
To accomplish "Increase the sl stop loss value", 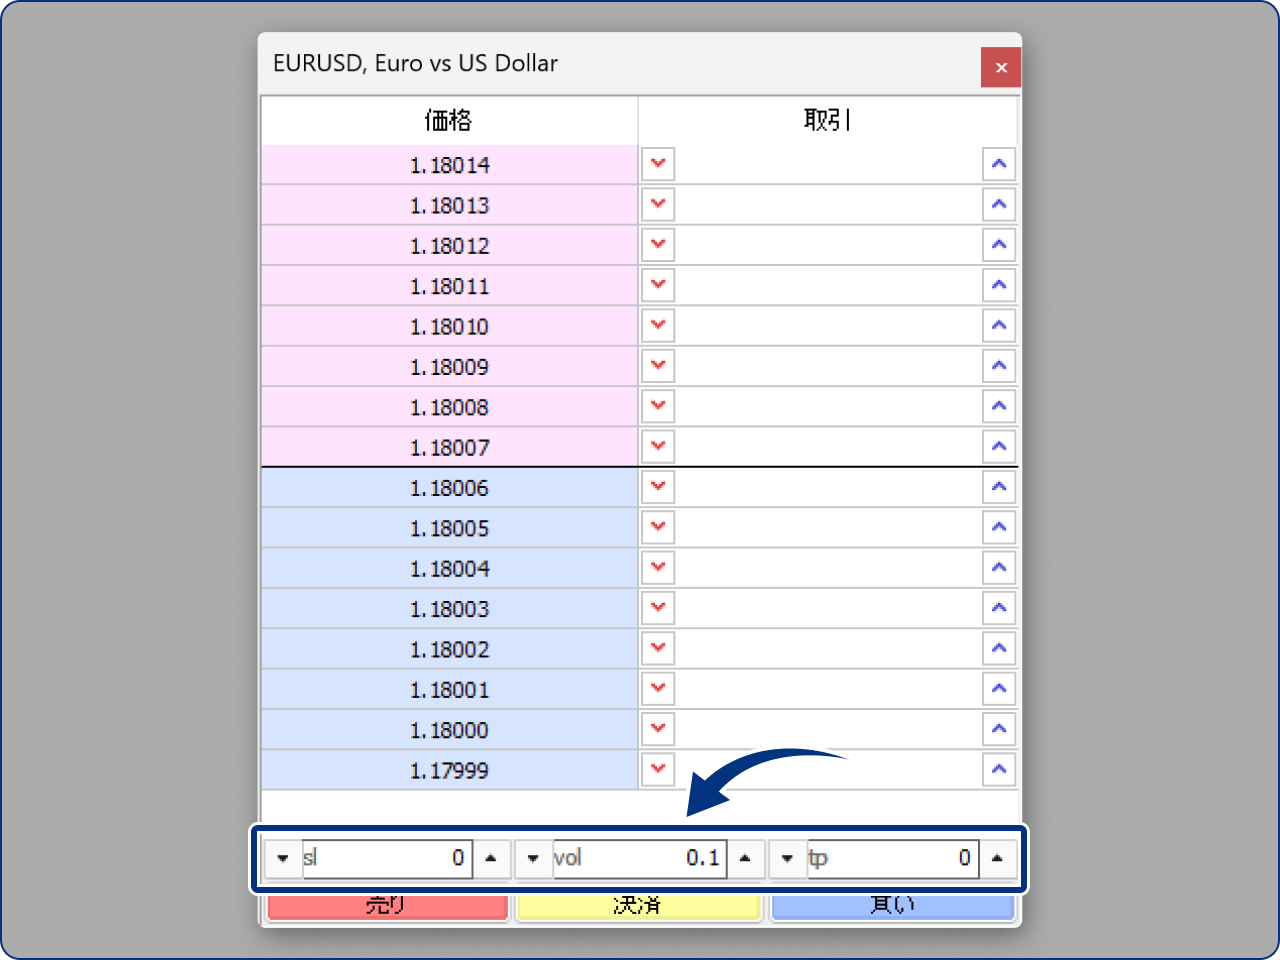I will click(x=491, y=858).
